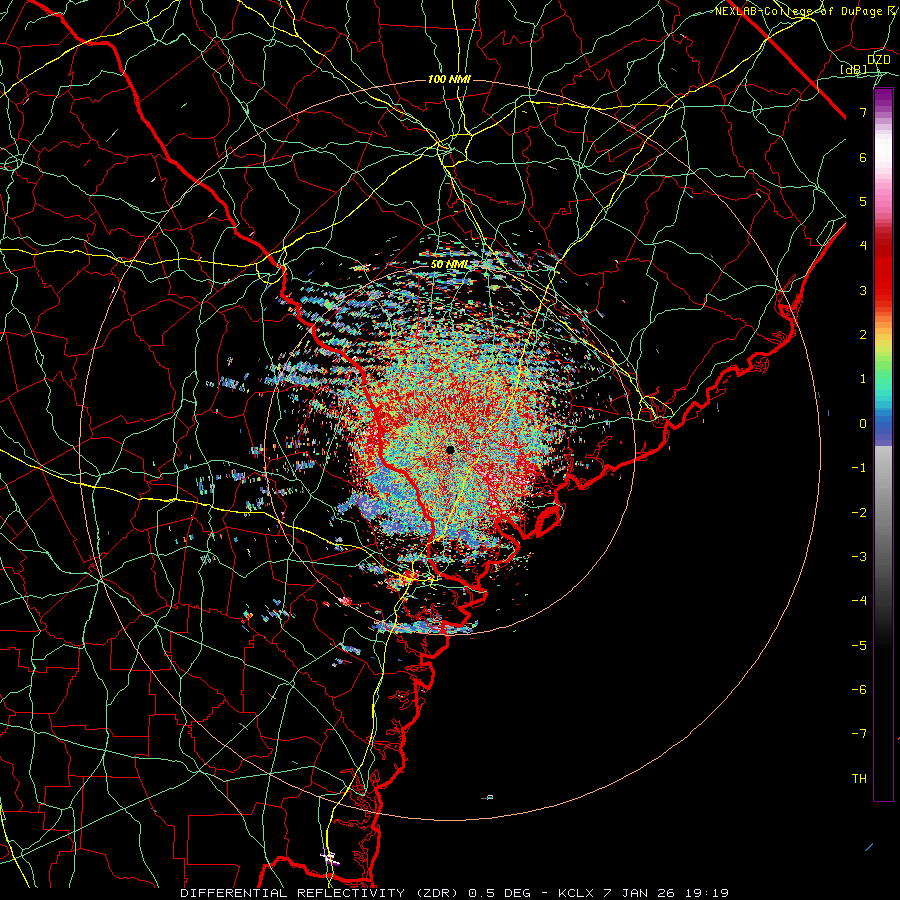Click the 0 value on the scale
This screenshot has width=900, height=900.
(x=863, y=424)
